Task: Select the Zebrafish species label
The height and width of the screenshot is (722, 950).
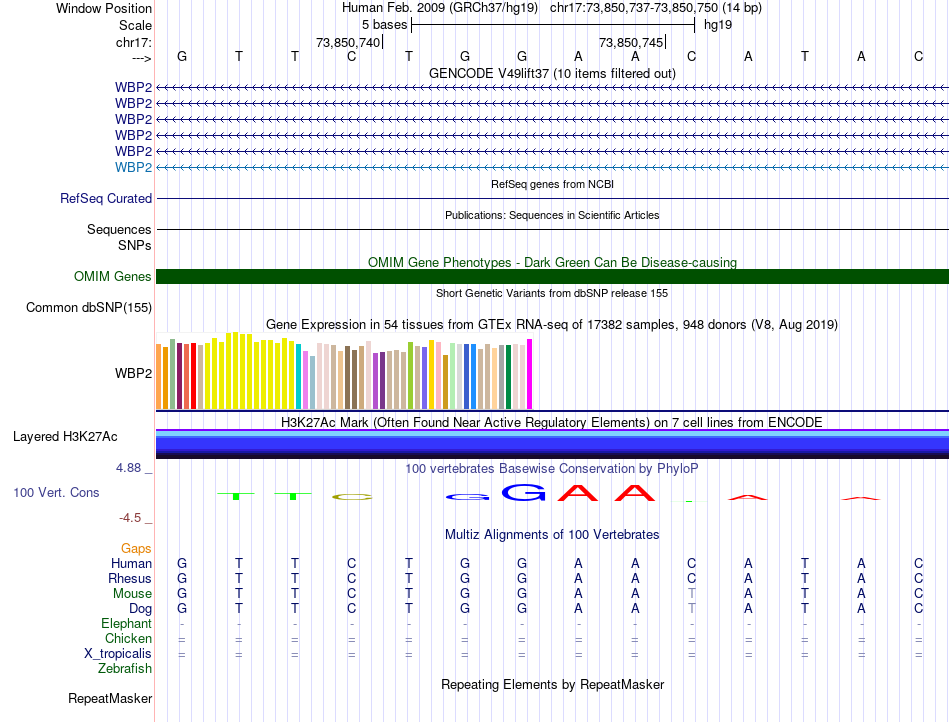Action: (x=125, y=669)
